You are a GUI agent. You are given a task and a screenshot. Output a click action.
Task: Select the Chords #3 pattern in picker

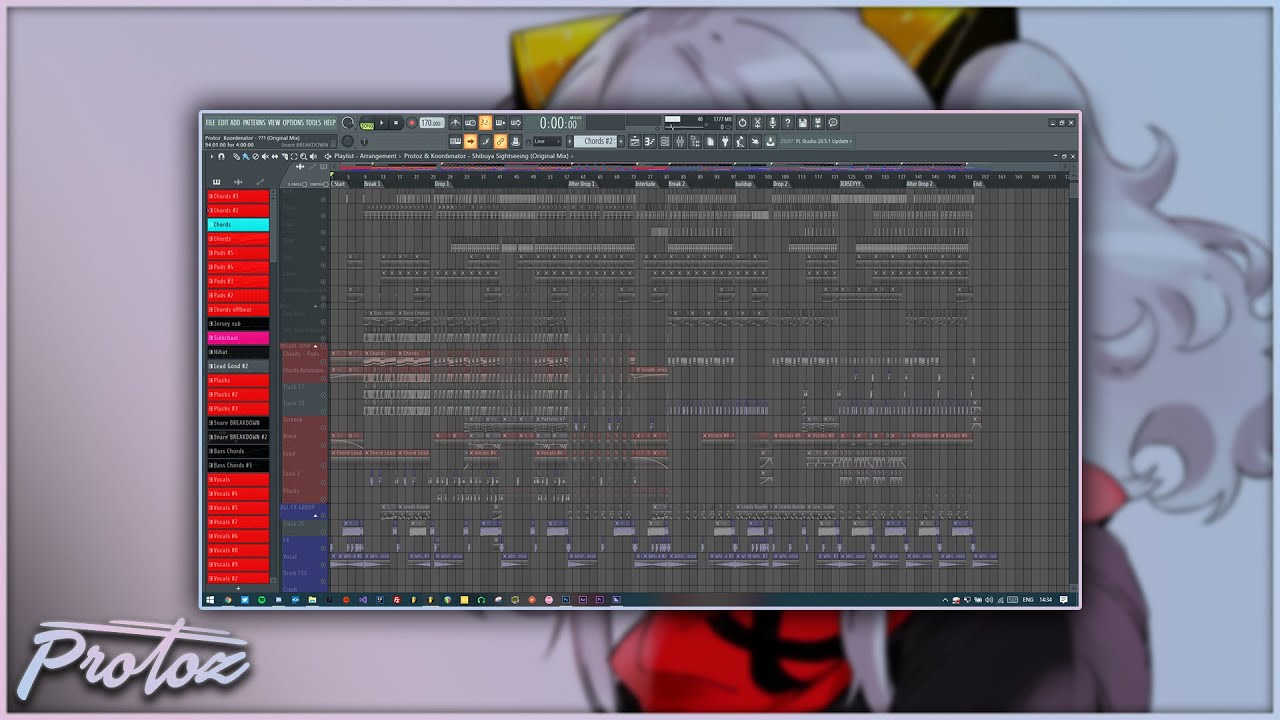click(238, 196)
